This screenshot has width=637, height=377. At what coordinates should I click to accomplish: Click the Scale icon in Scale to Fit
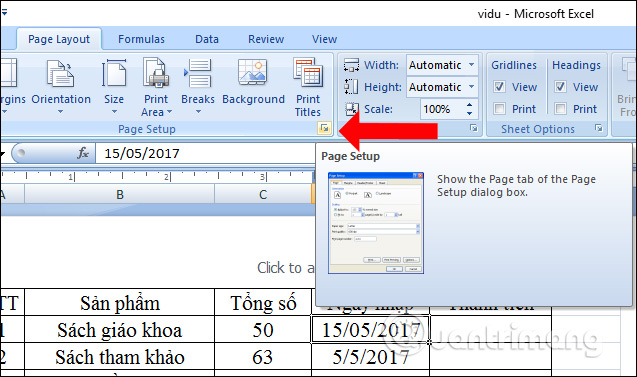coord(351,109)
